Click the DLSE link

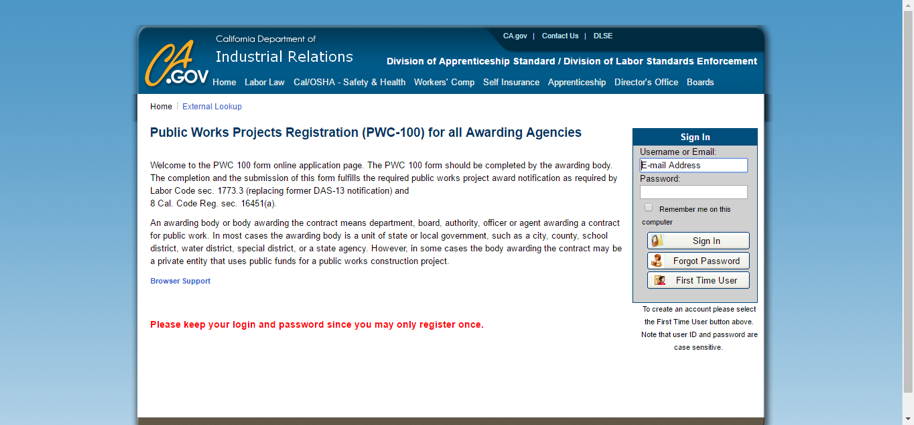point(603,36)
